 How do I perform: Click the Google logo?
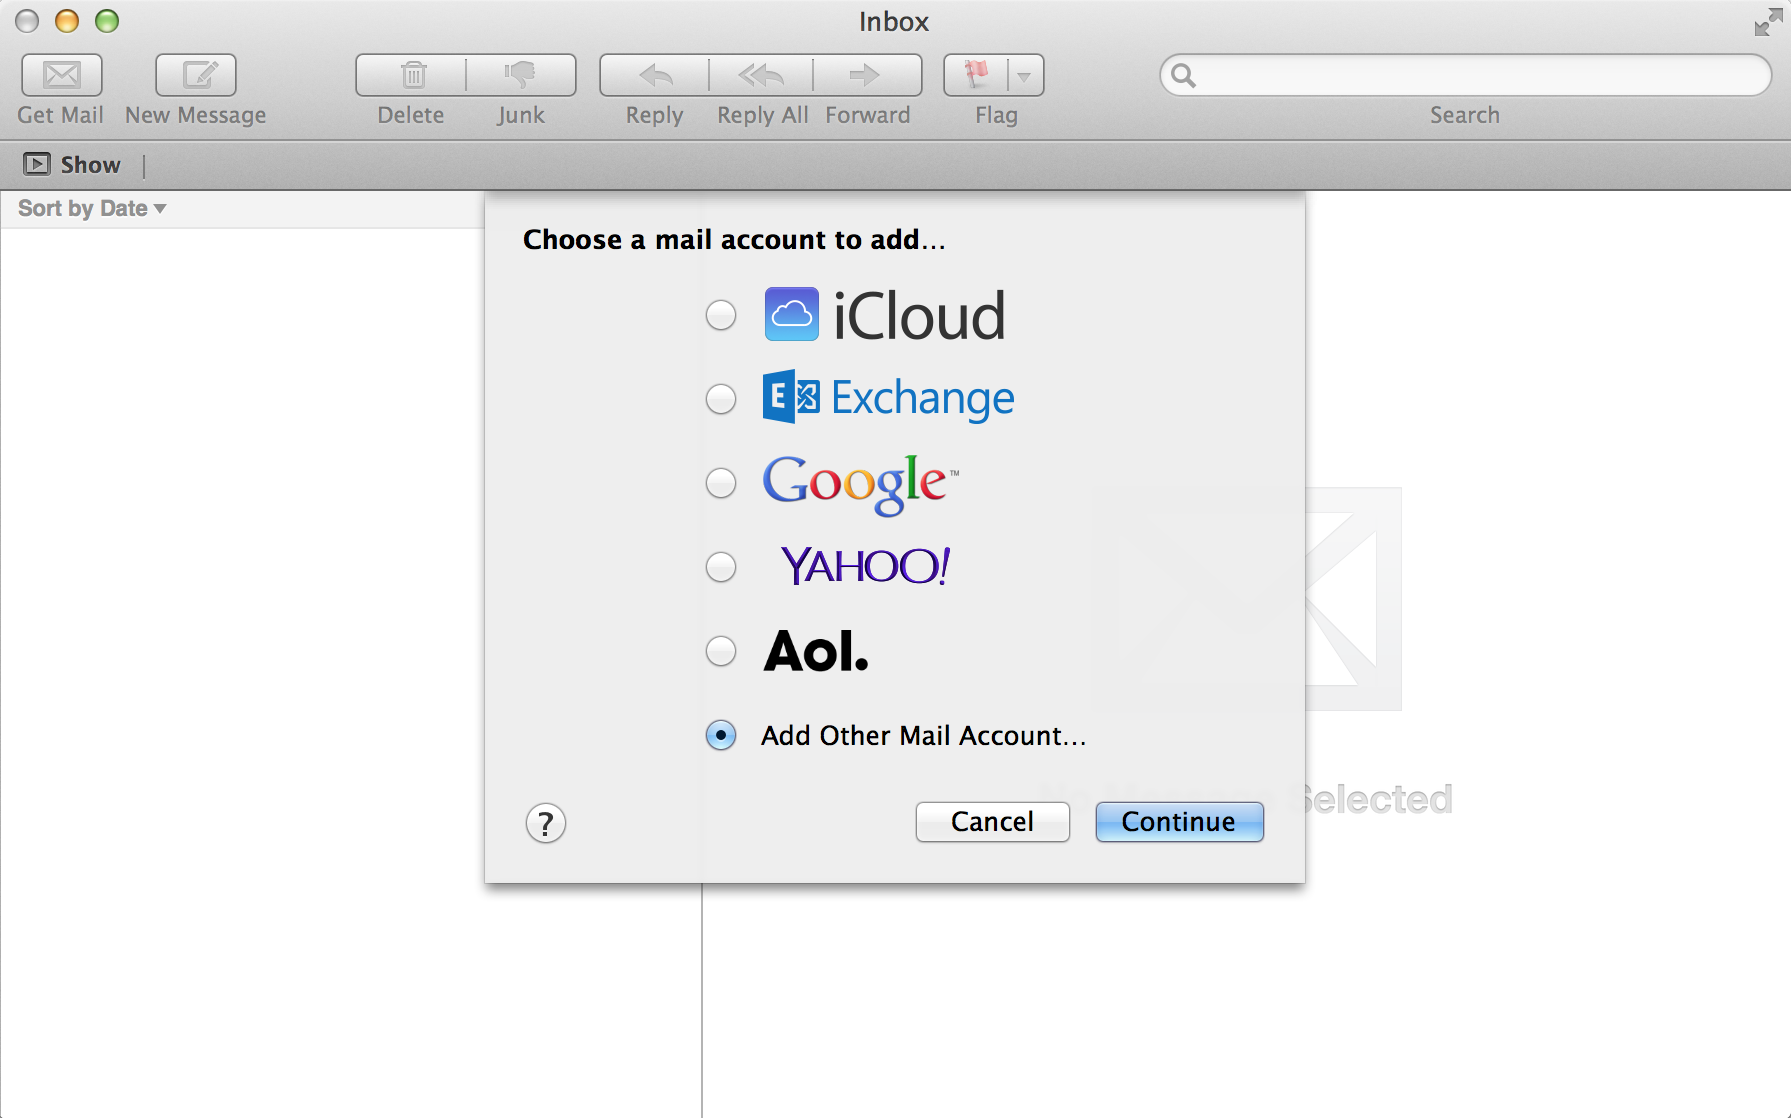(860, 484)
